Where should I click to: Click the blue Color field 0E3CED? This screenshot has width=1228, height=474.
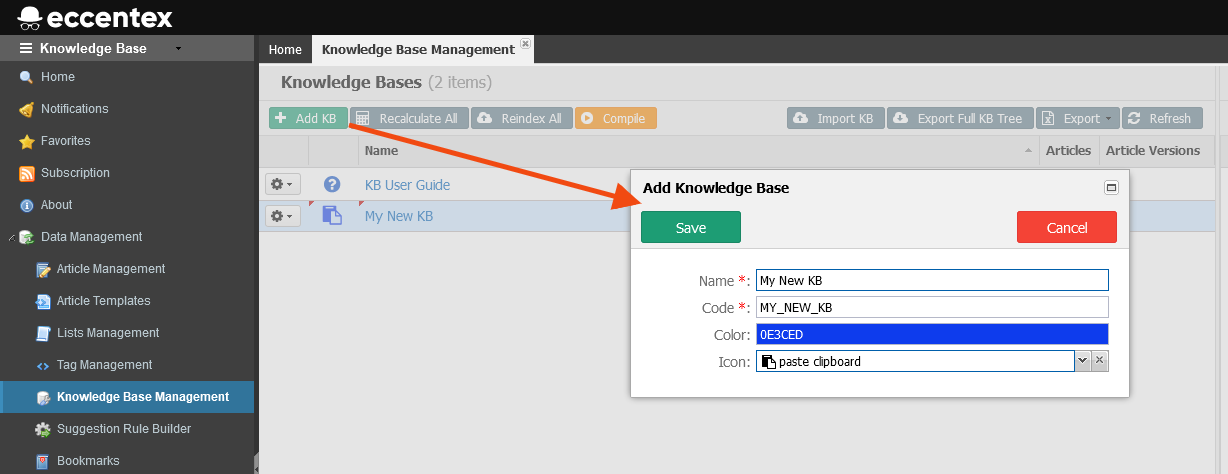932,334
